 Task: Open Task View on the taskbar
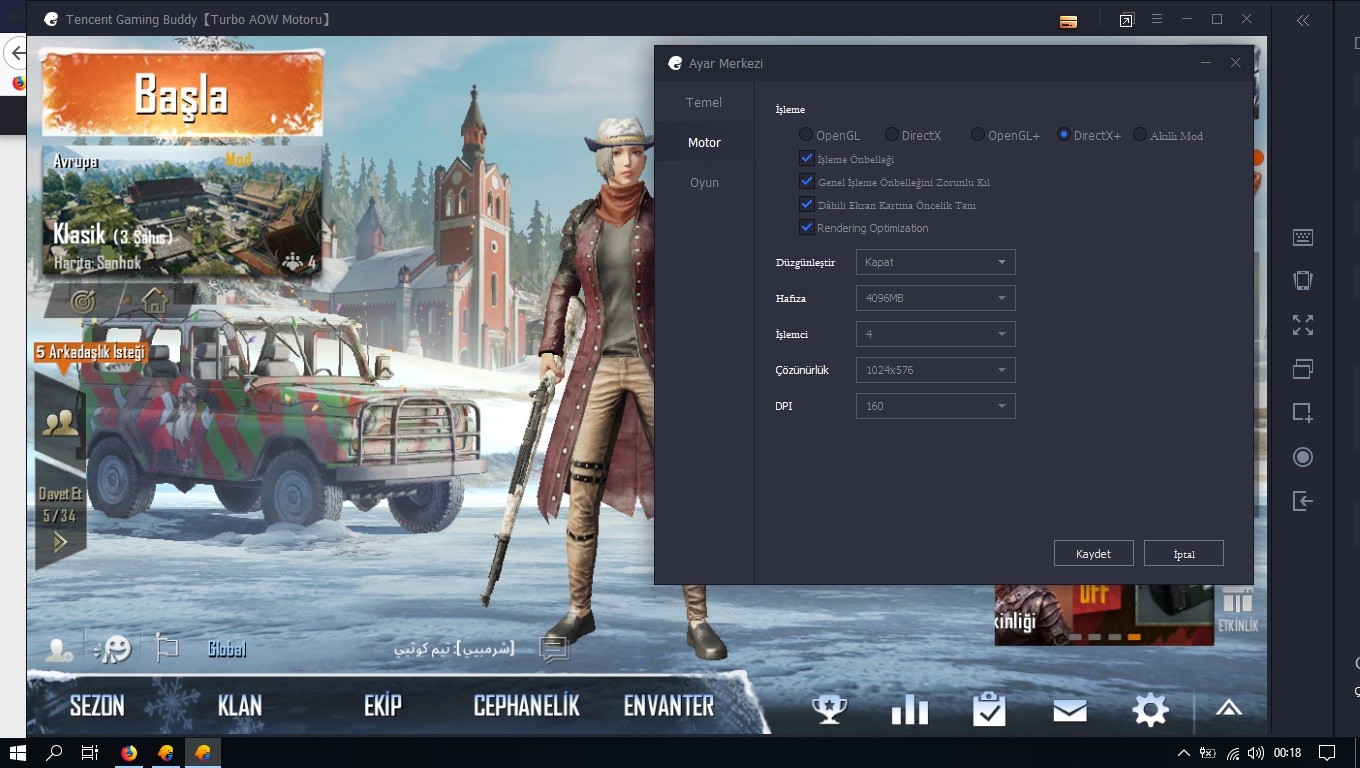pyautogui.click(x=90, y=753)
